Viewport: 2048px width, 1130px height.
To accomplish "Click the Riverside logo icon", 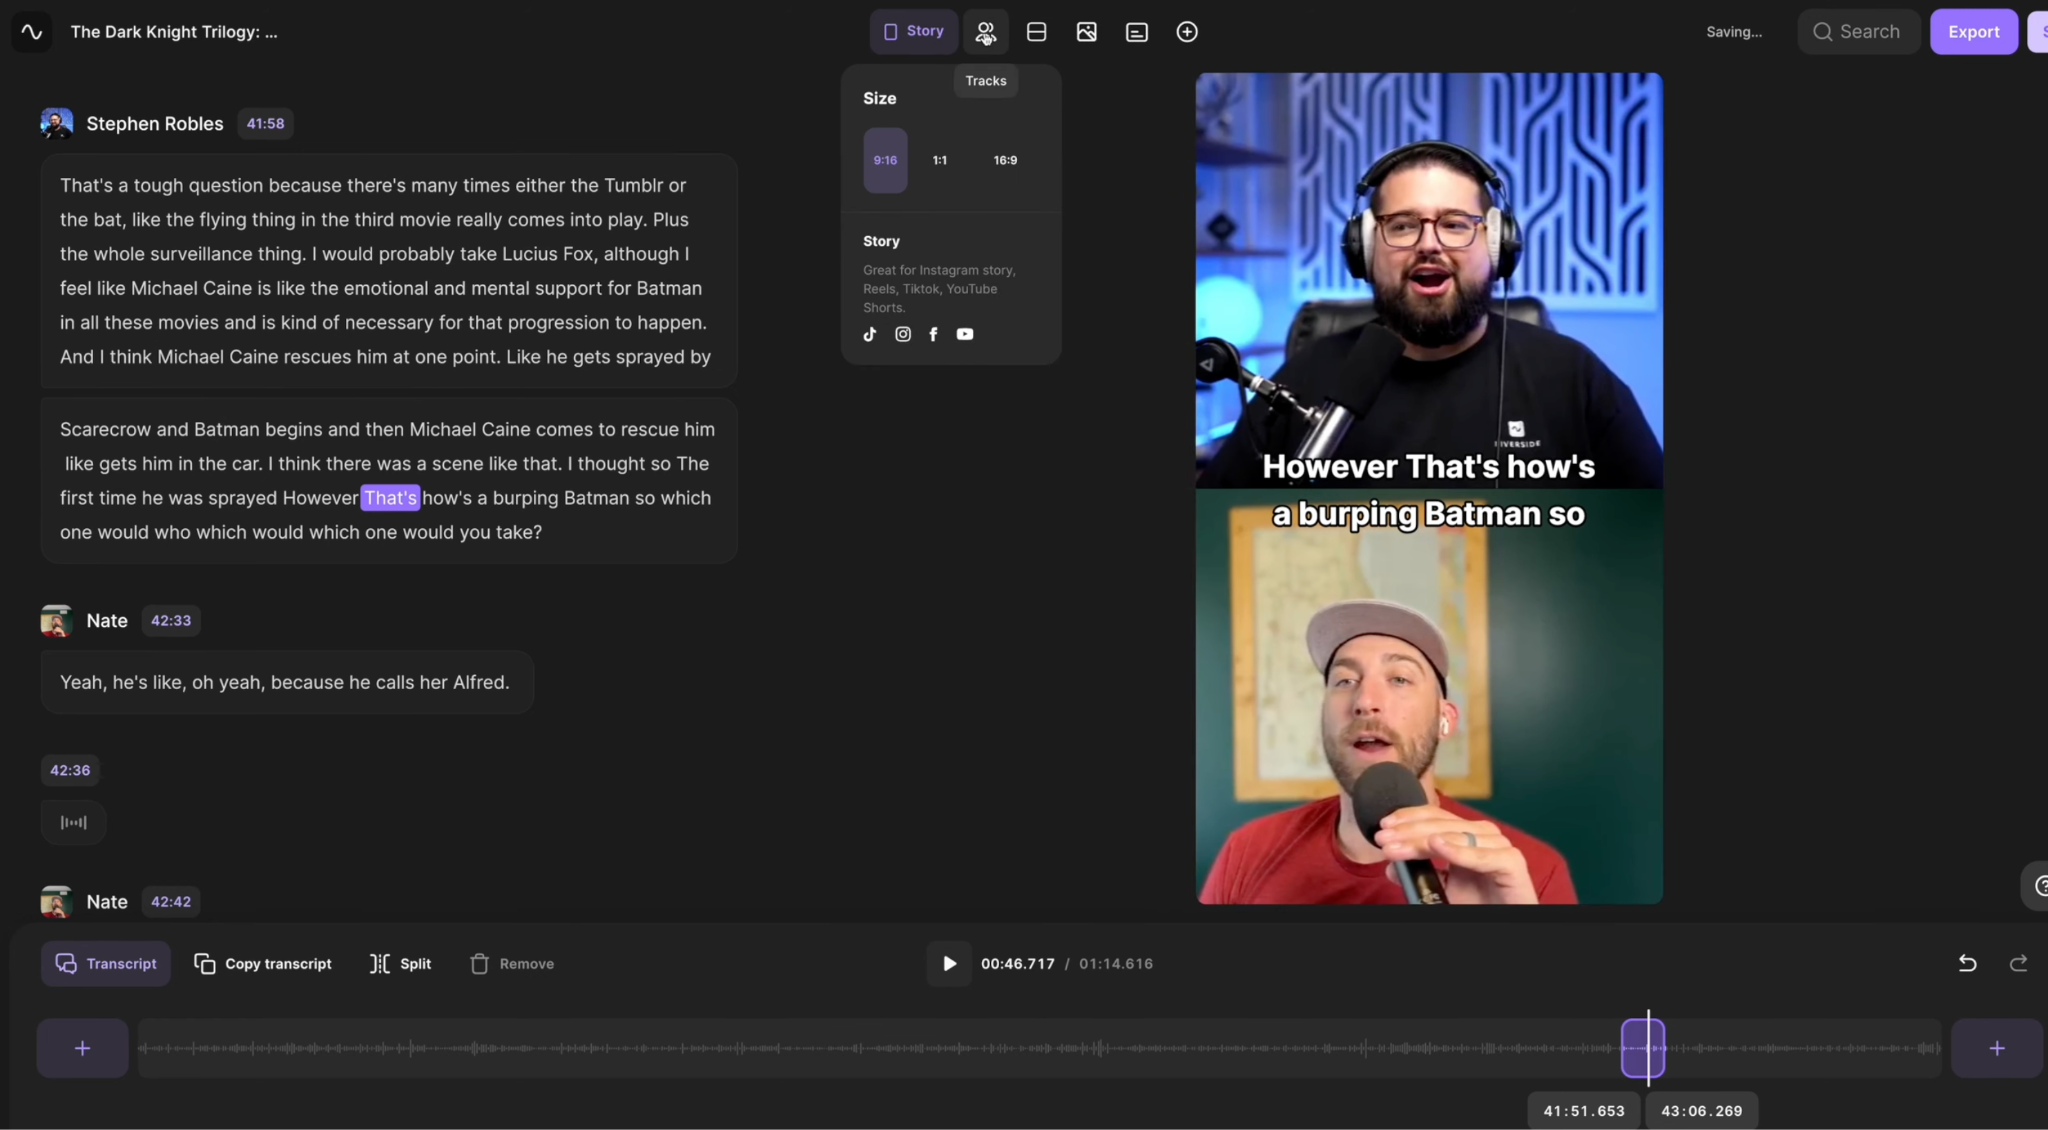I will (x=32, y=32).
